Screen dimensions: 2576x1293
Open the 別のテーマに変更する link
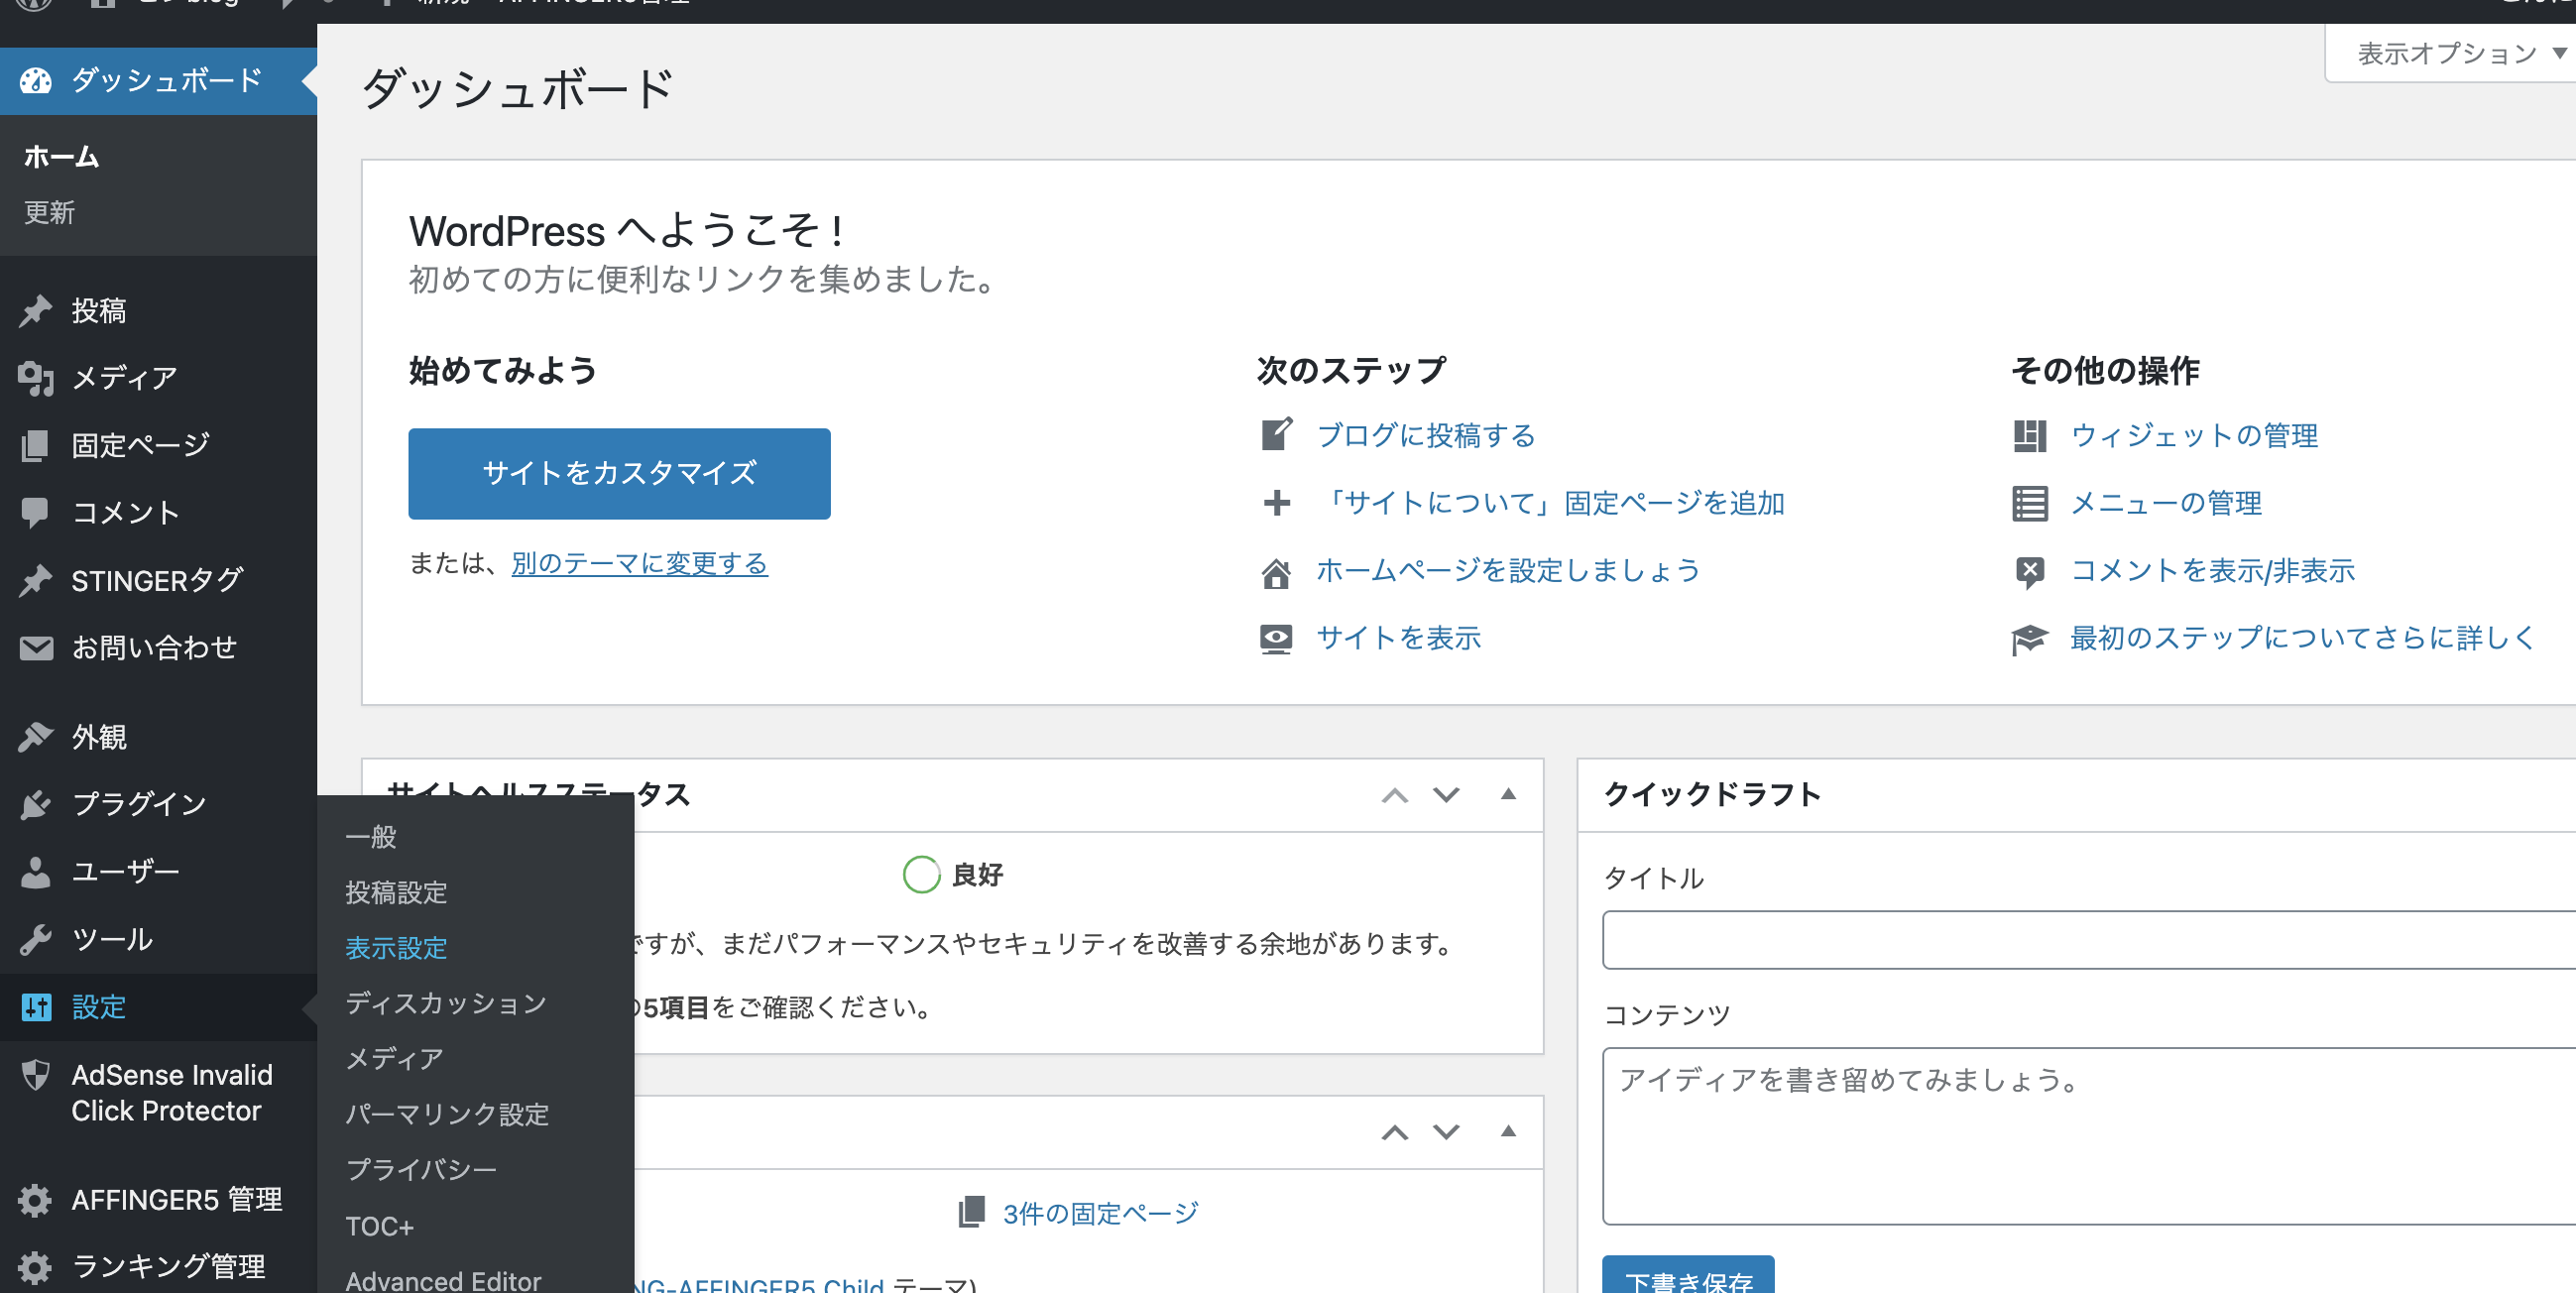(x=639, y=564)
